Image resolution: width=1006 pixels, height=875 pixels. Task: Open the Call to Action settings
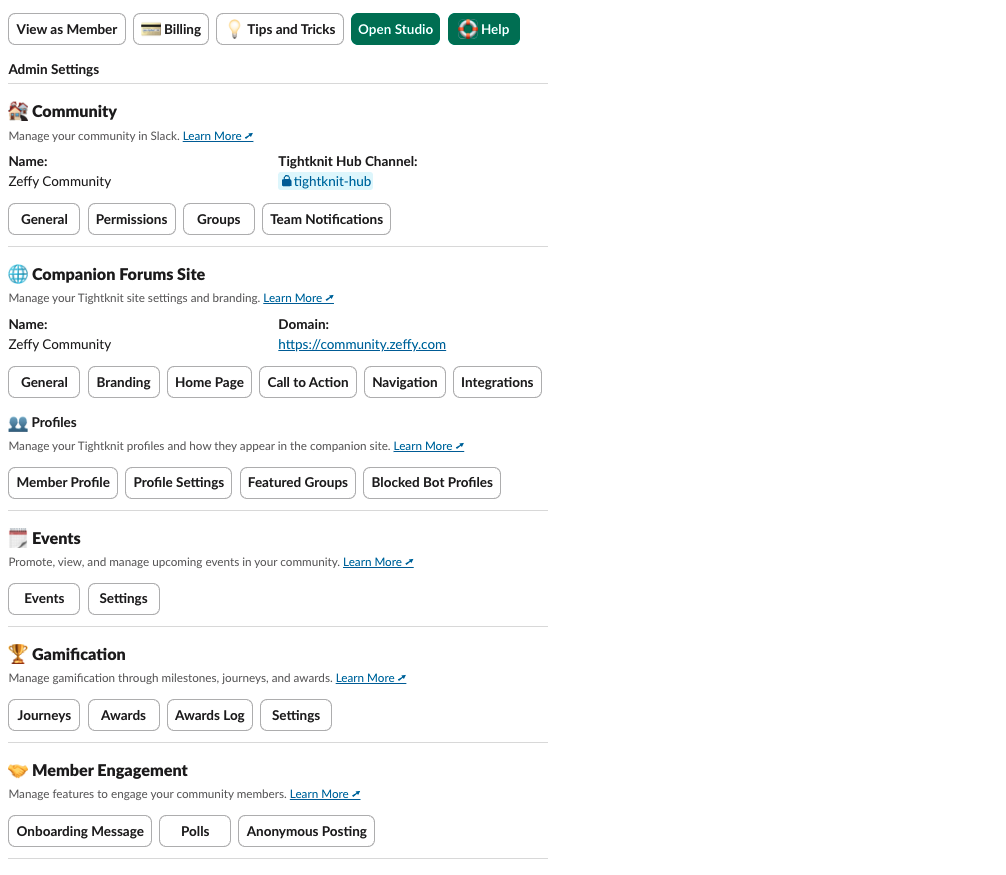[307, 382]
